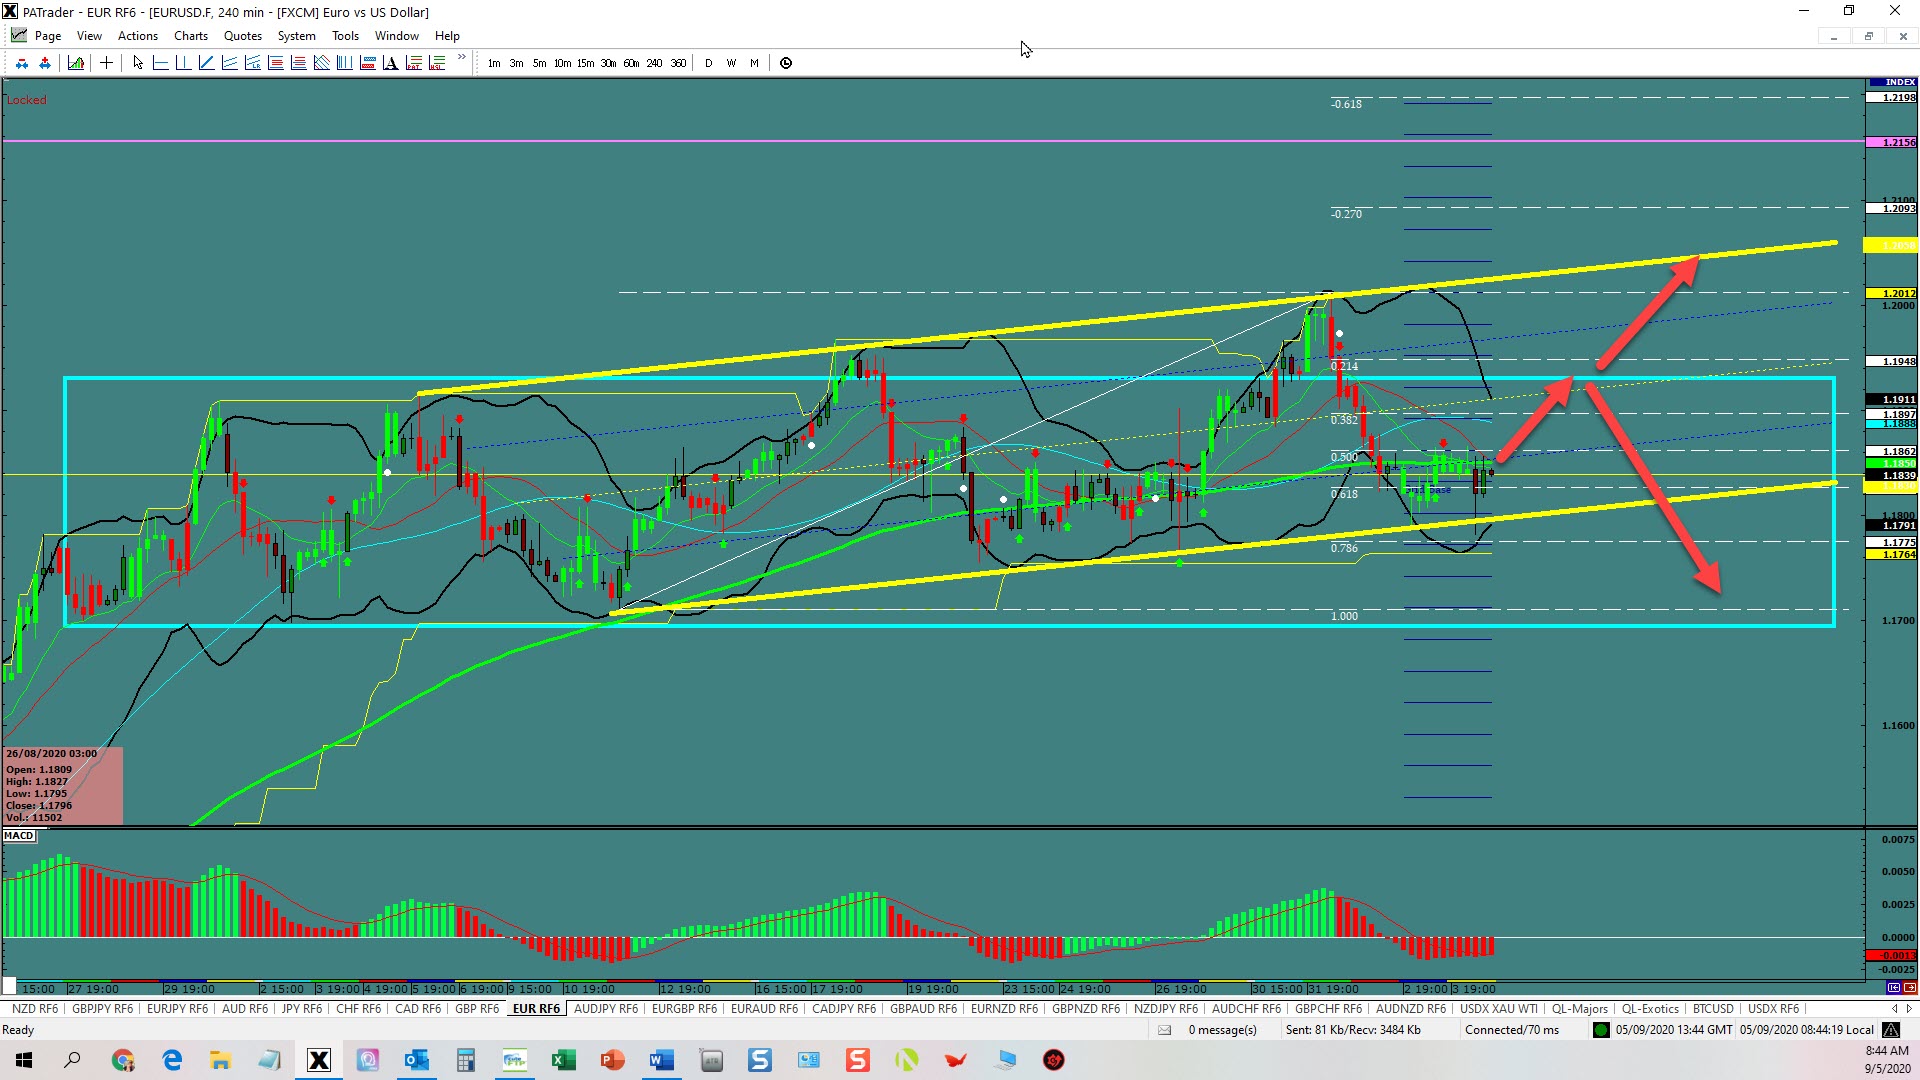This screenshot has width=1920, height=1080.
Task: Click the zoom out chart icon
Action: click(22, 63)
